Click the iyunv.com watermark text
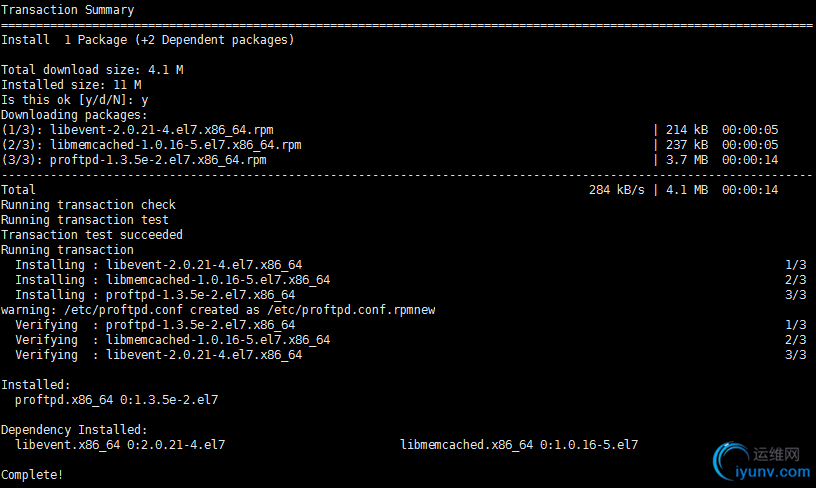The height and width of the screenshot is (488, 816). point(773,472)
